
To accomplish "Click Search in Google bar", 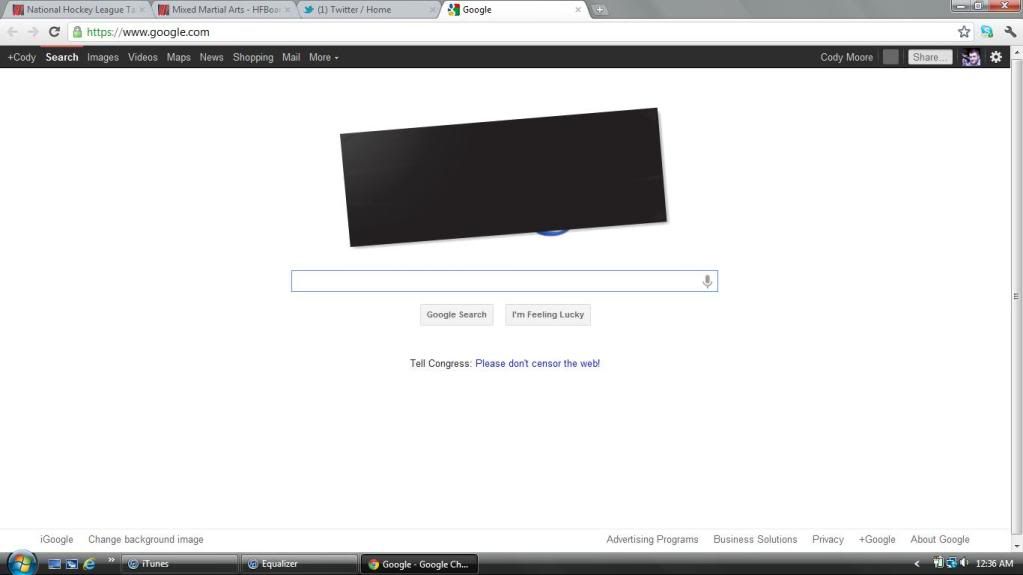I will pos(62,57).
